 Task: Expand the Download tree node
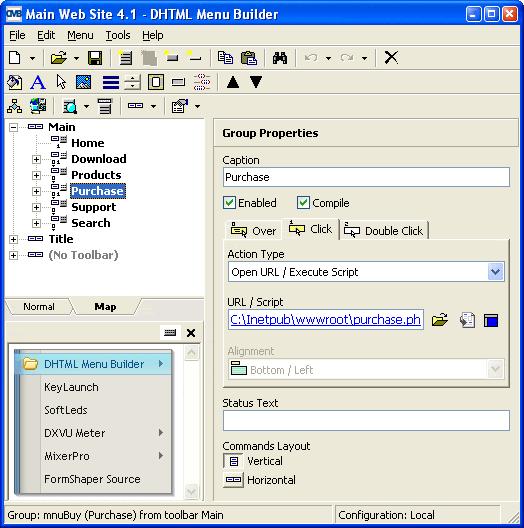pos(36,159)
